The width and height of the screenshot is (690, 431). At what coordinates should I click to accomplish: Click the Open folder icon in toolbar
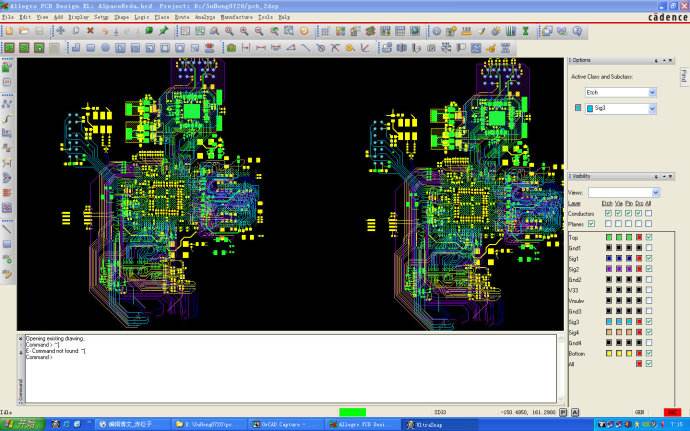click(24, 31)
